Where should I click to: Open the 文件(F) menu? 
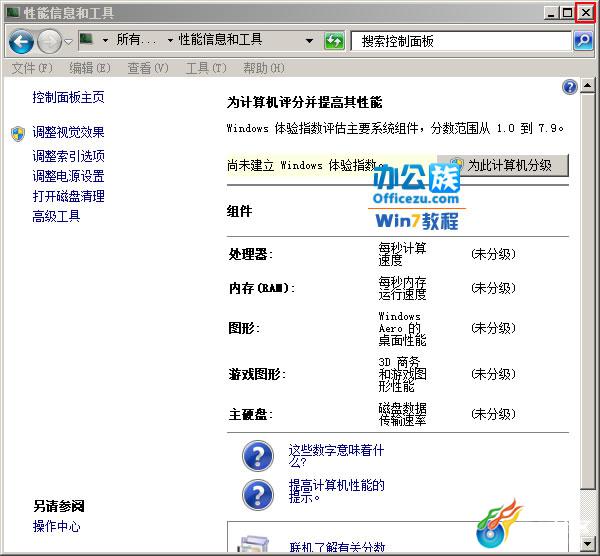click(x=32, y=68)
